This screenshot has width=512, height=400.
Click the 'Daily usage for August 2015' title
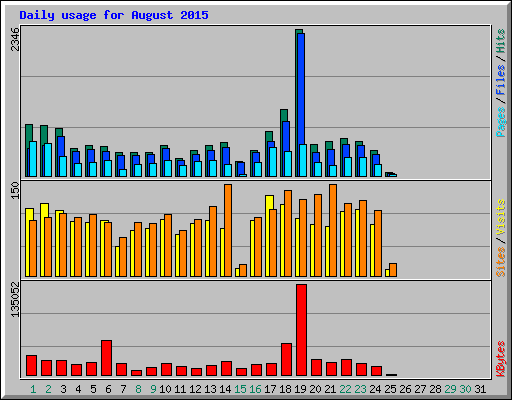coord(114,15)
